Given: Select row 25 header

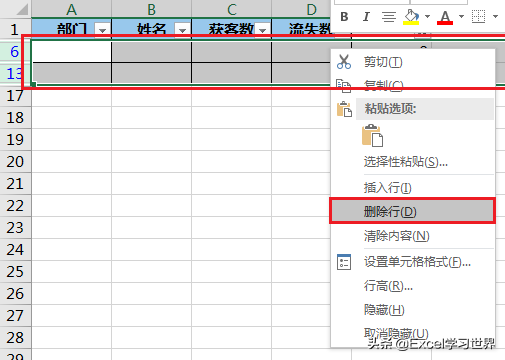Looking at the screenshot, I should pyautogui.click(x=15, y=272).
